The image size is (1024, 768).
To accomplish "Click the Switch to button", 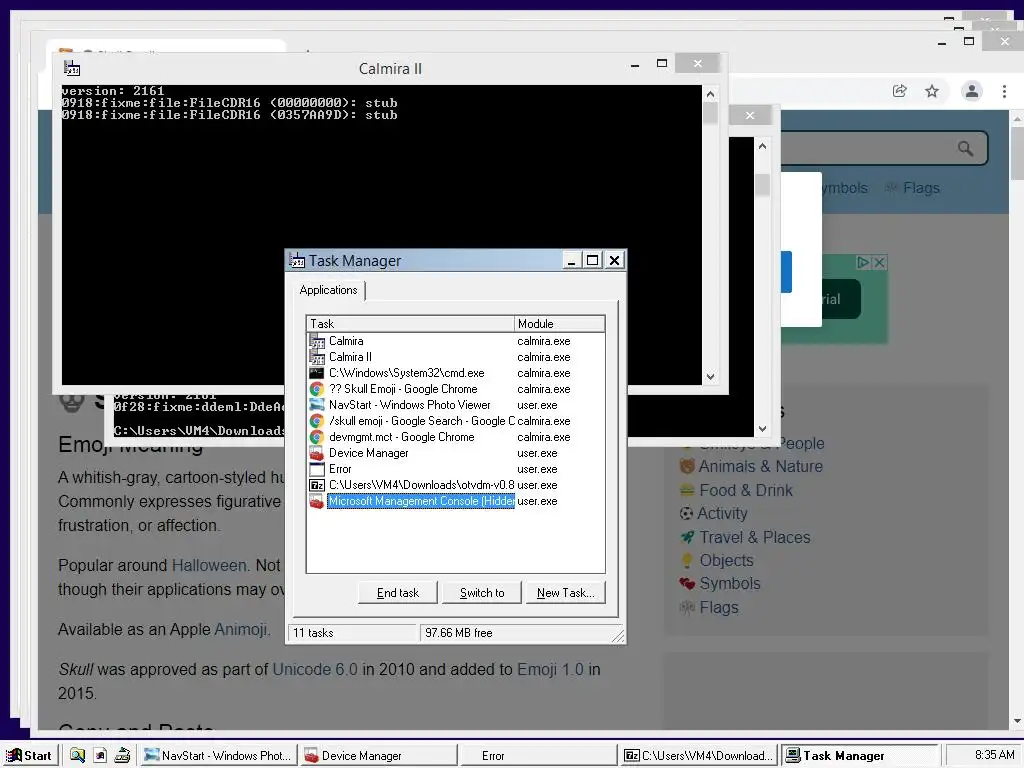I will coord(482,592).
